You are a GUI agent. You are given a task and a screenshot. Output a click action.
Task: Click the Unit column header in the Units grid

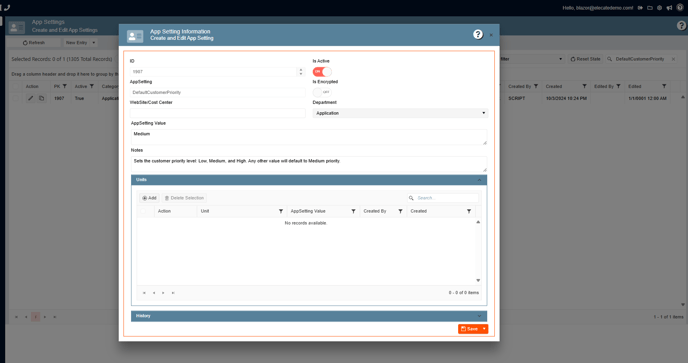coord(205,211)
